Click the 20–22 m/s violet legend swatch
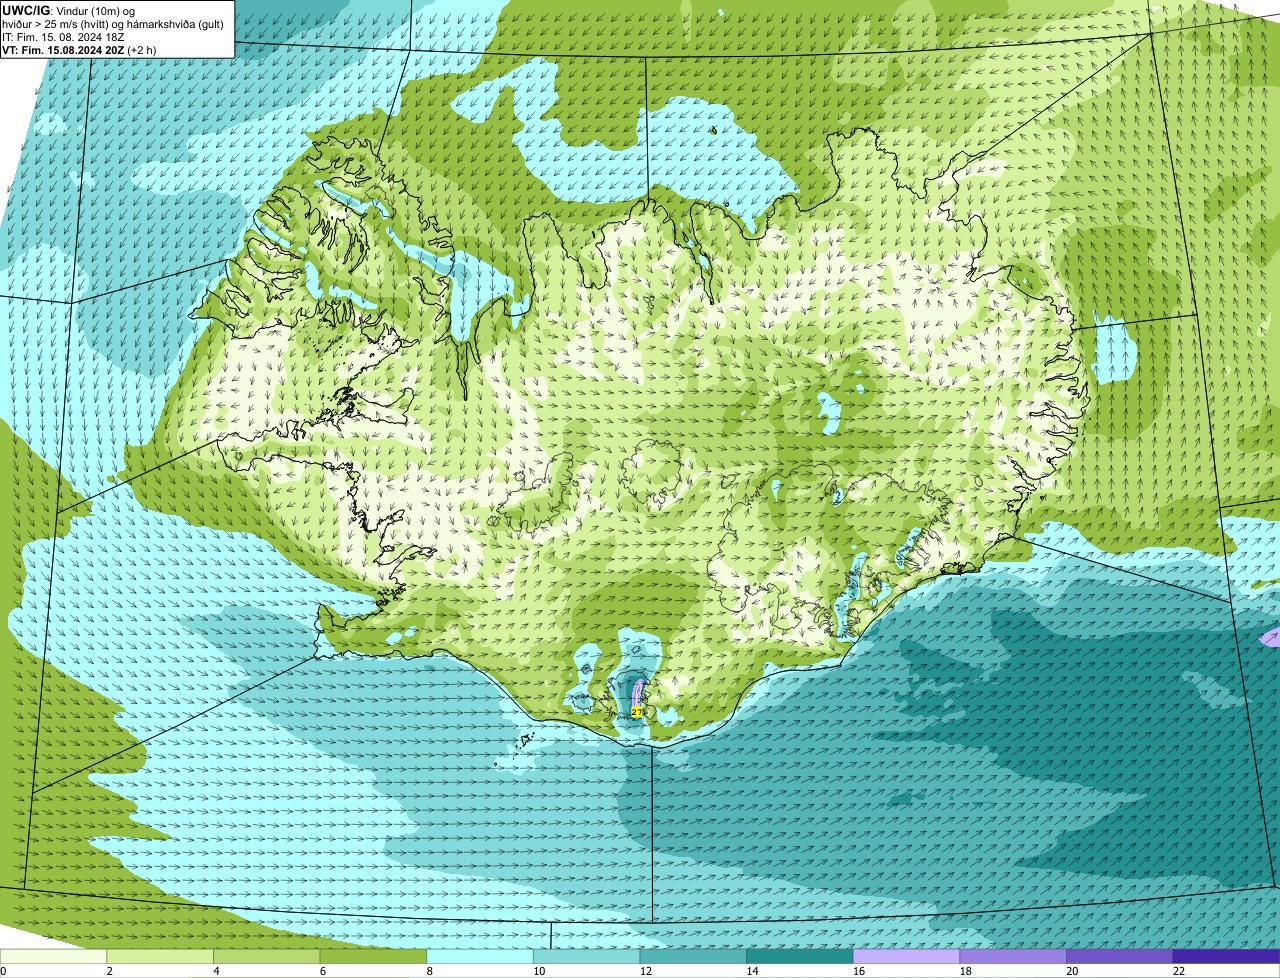 pos(1120,957)
